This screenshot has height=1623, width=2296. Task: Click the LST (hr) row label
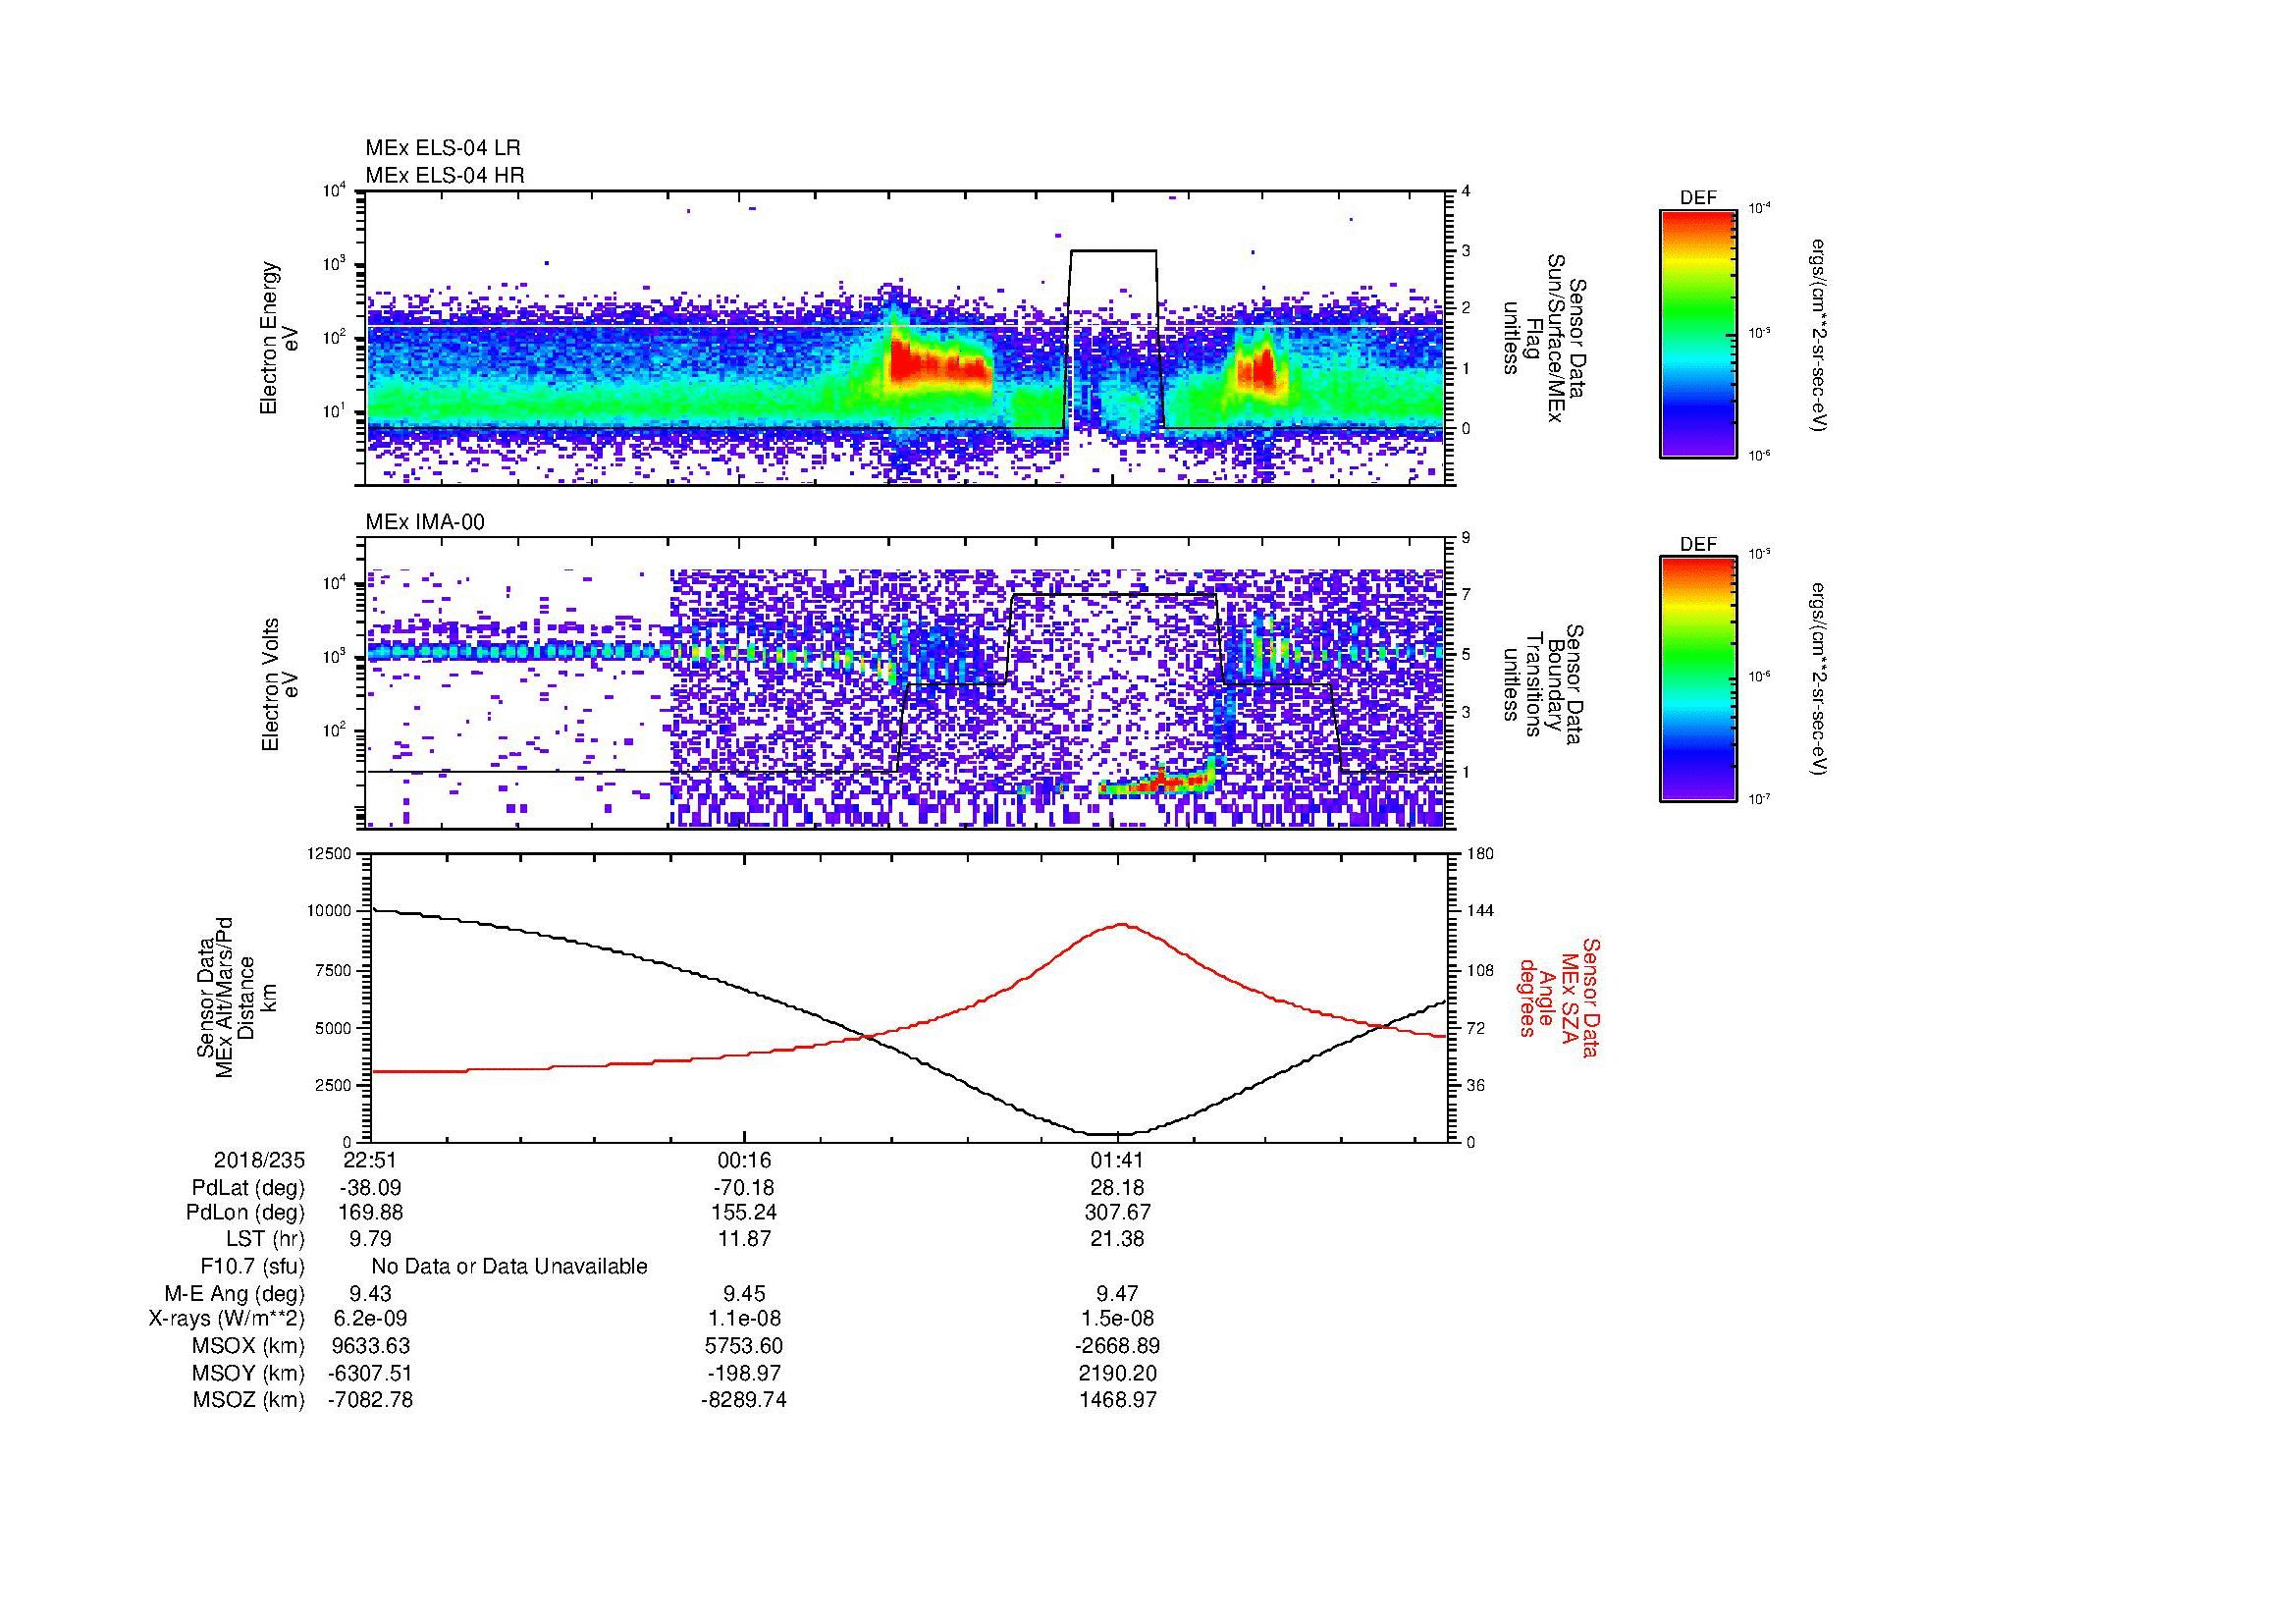[x=265, y=1238]
